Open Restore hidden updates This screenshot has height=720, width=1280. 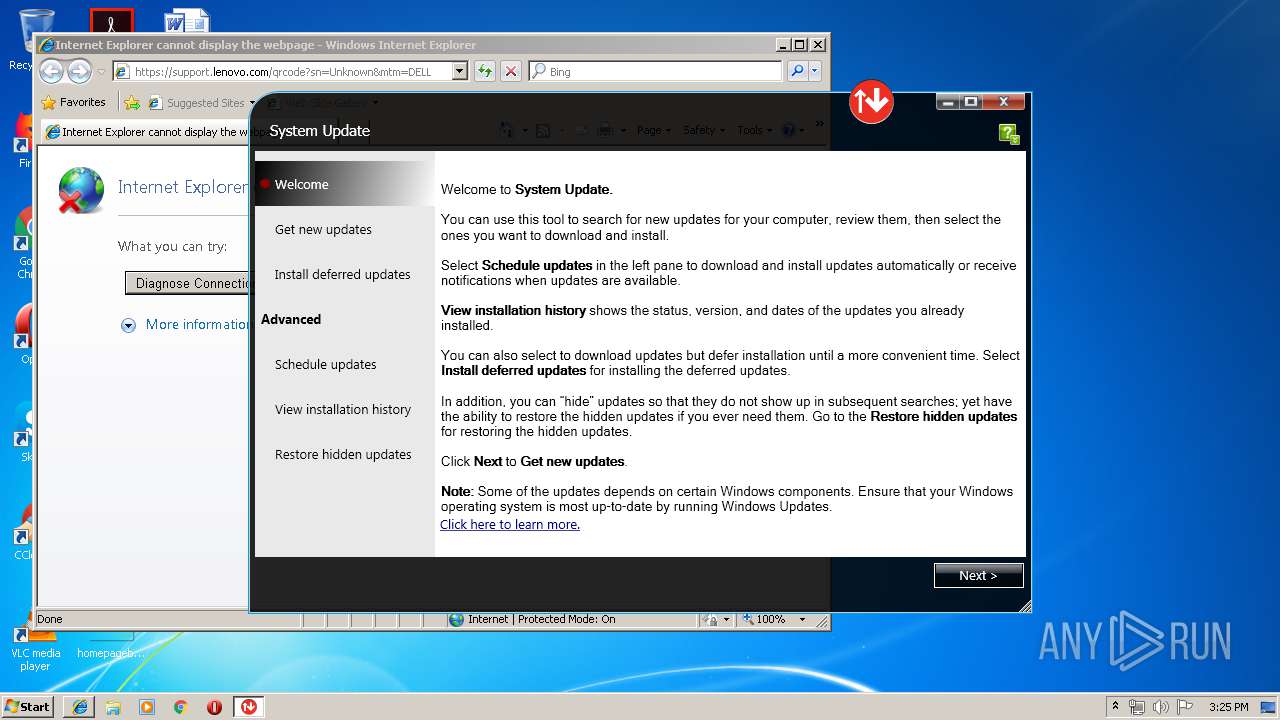(x=345, y=454)
